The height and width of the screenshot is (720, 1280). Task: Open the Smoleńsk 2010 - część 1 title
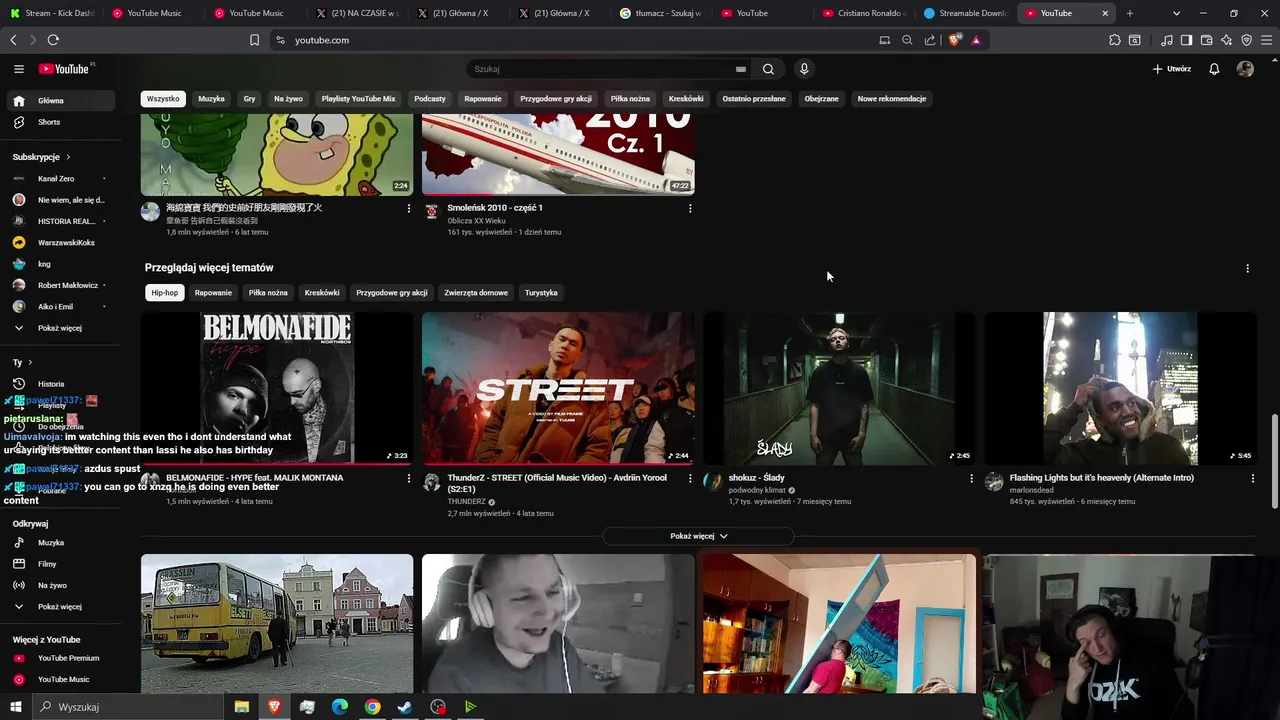coord(495,208)
